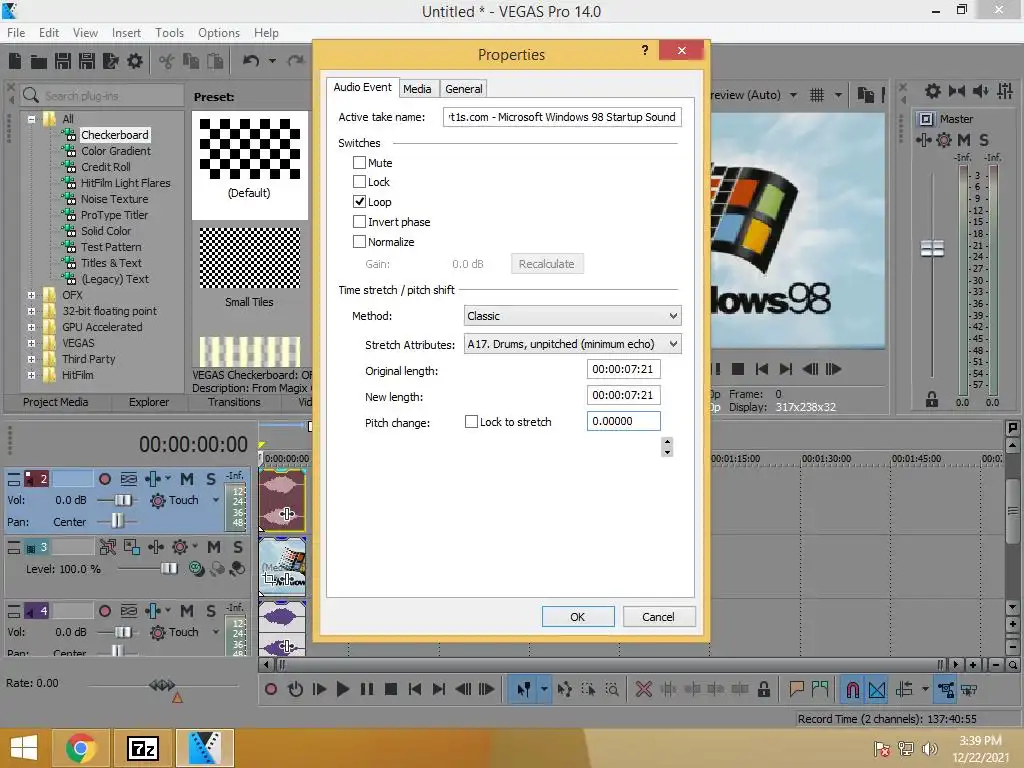This screenshot has height=768, width=1024.
Task: Toggle Solo on audio track 4
Action: [211, 611]
